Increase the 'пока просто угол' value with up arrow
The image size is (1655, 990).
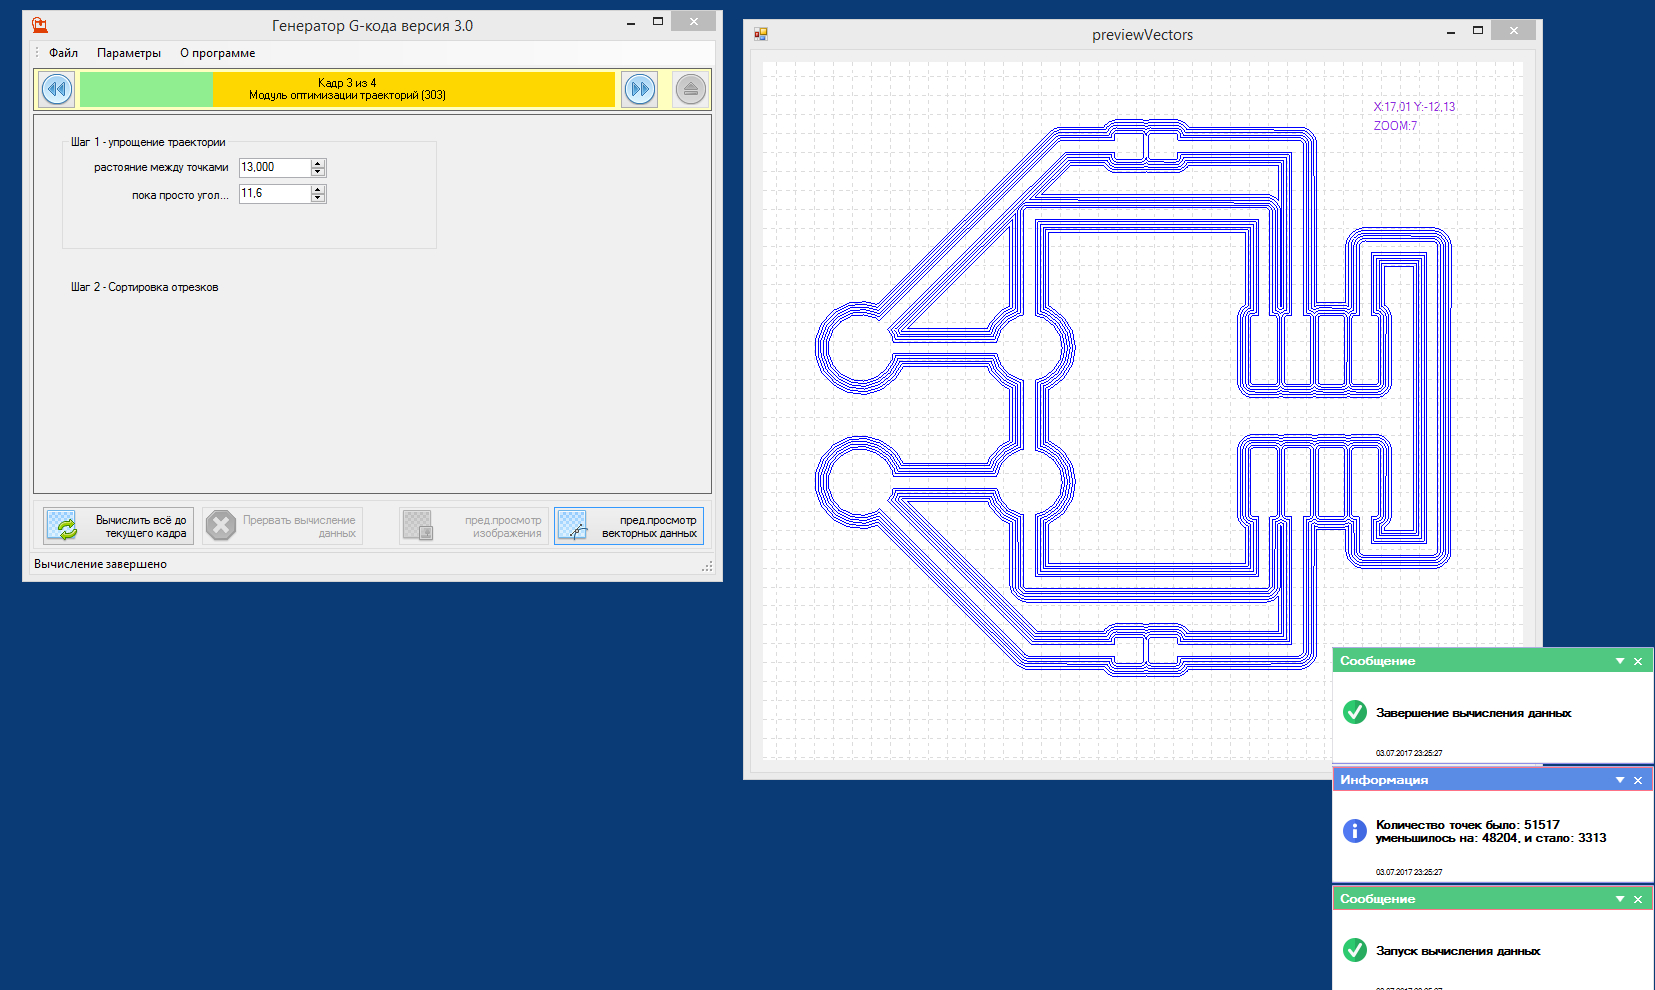(318, 189)
